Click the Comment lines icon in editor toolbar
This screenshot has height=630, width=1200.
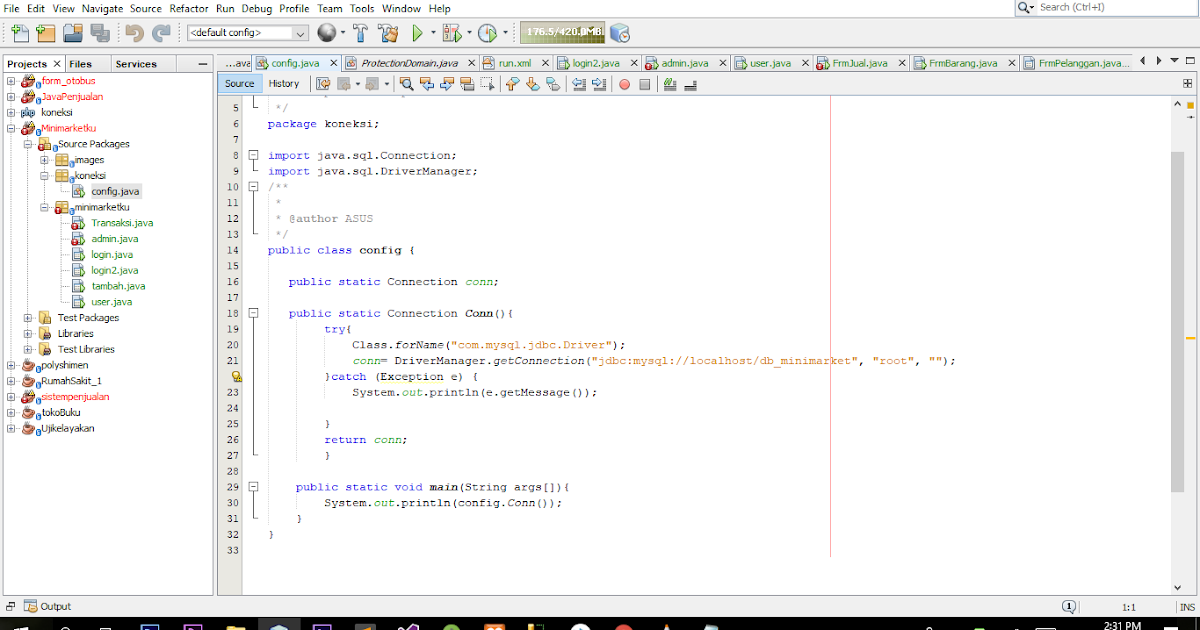(x=670, y=84)
